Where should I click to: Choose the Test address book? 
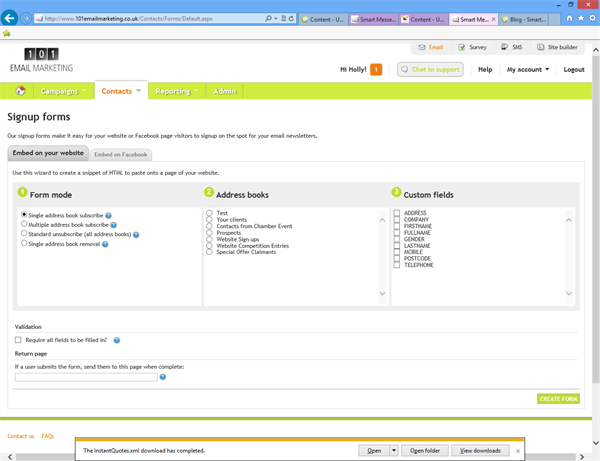(209, 213)
